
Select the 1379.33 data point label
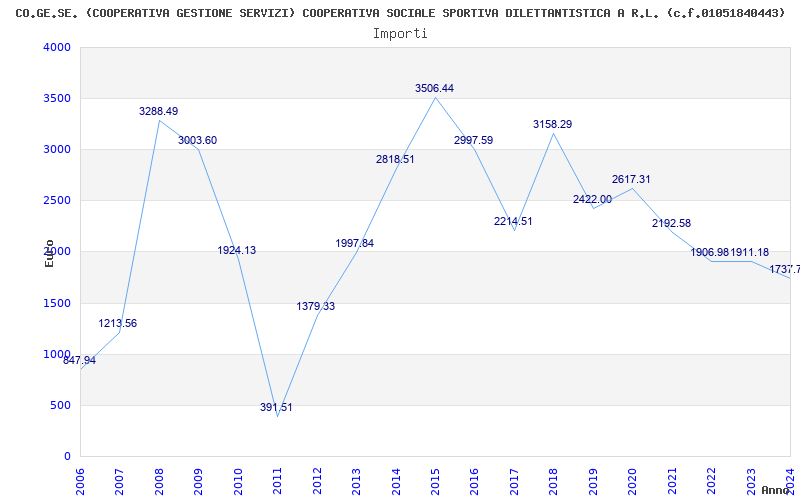pos(316,306)
